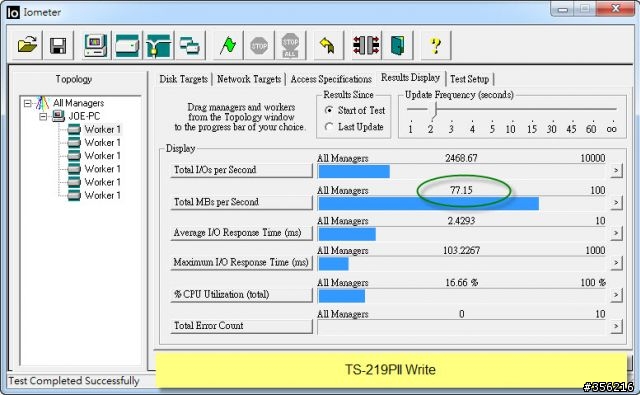The height and width of the screenshot is (395, 640).
Task: Switch to Network Targets tab
Action: tap(249, 79)
